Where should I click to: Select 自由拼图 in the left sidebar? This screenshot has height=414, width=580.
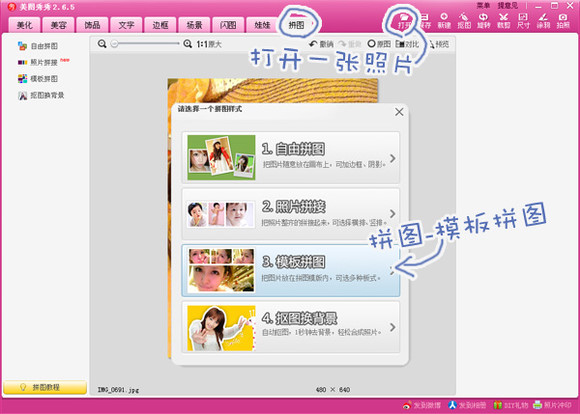pyautogui.click(x=38, y=46)
